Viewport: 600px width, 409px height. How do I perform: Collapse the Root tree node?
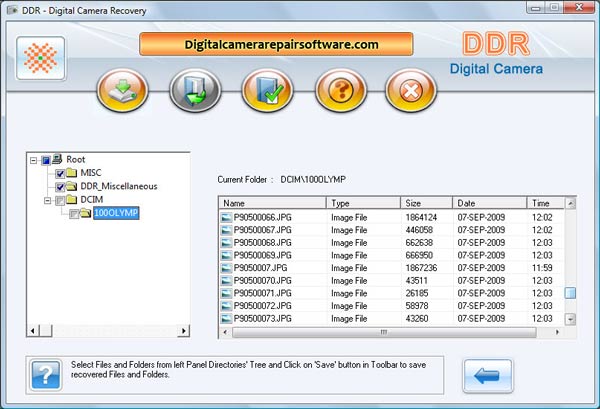click(34, 160)
